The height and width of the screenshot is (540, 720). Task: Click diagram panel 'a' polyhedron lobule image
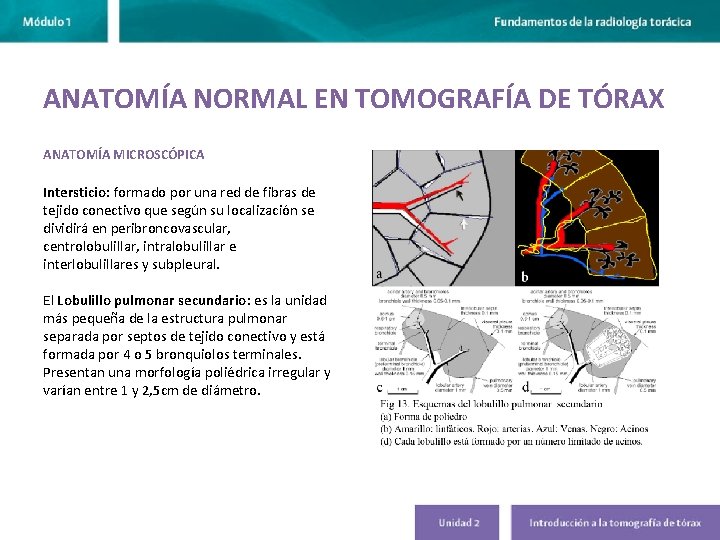[x=443, y=218]
